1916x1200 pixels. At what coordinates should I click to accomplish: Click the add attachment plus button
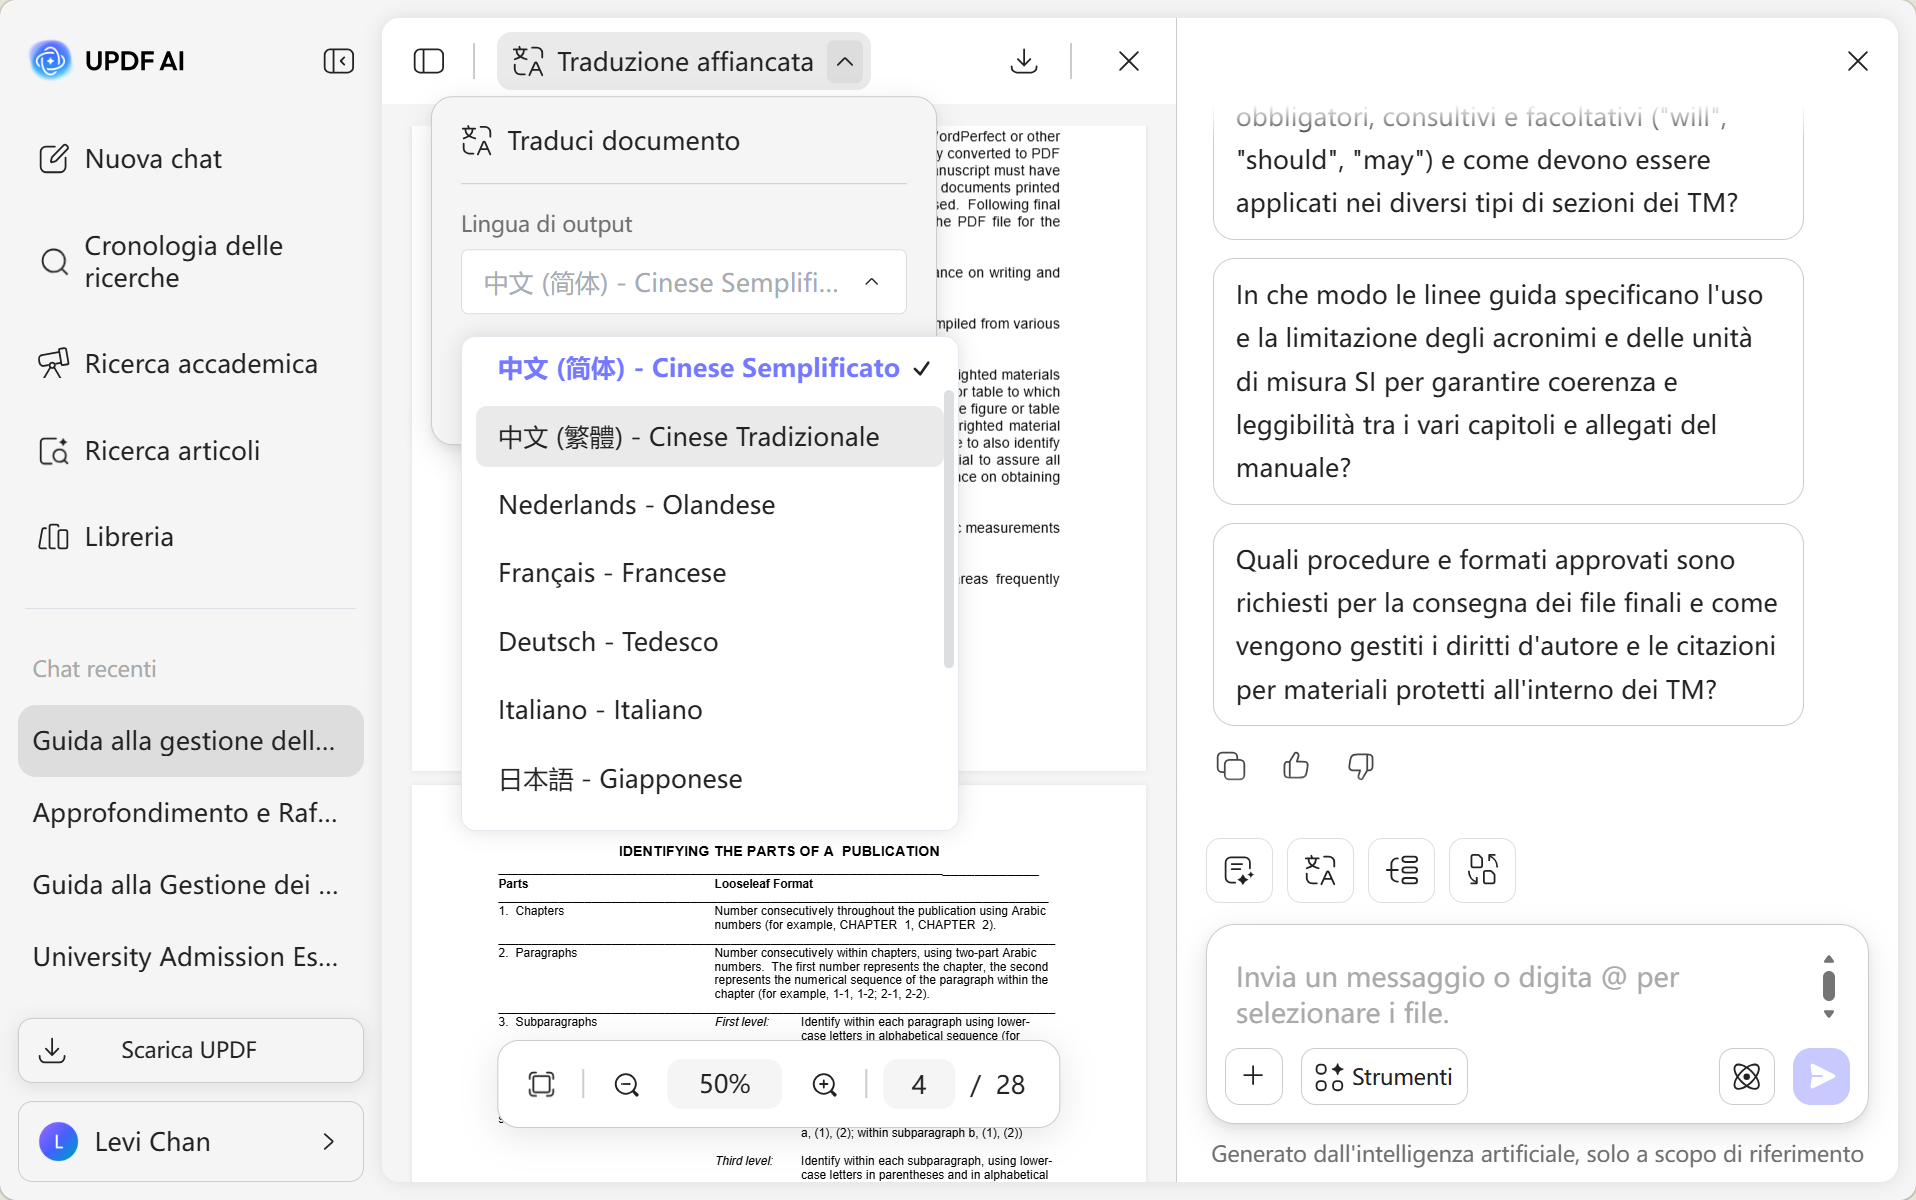[x=1253, y=1076]
